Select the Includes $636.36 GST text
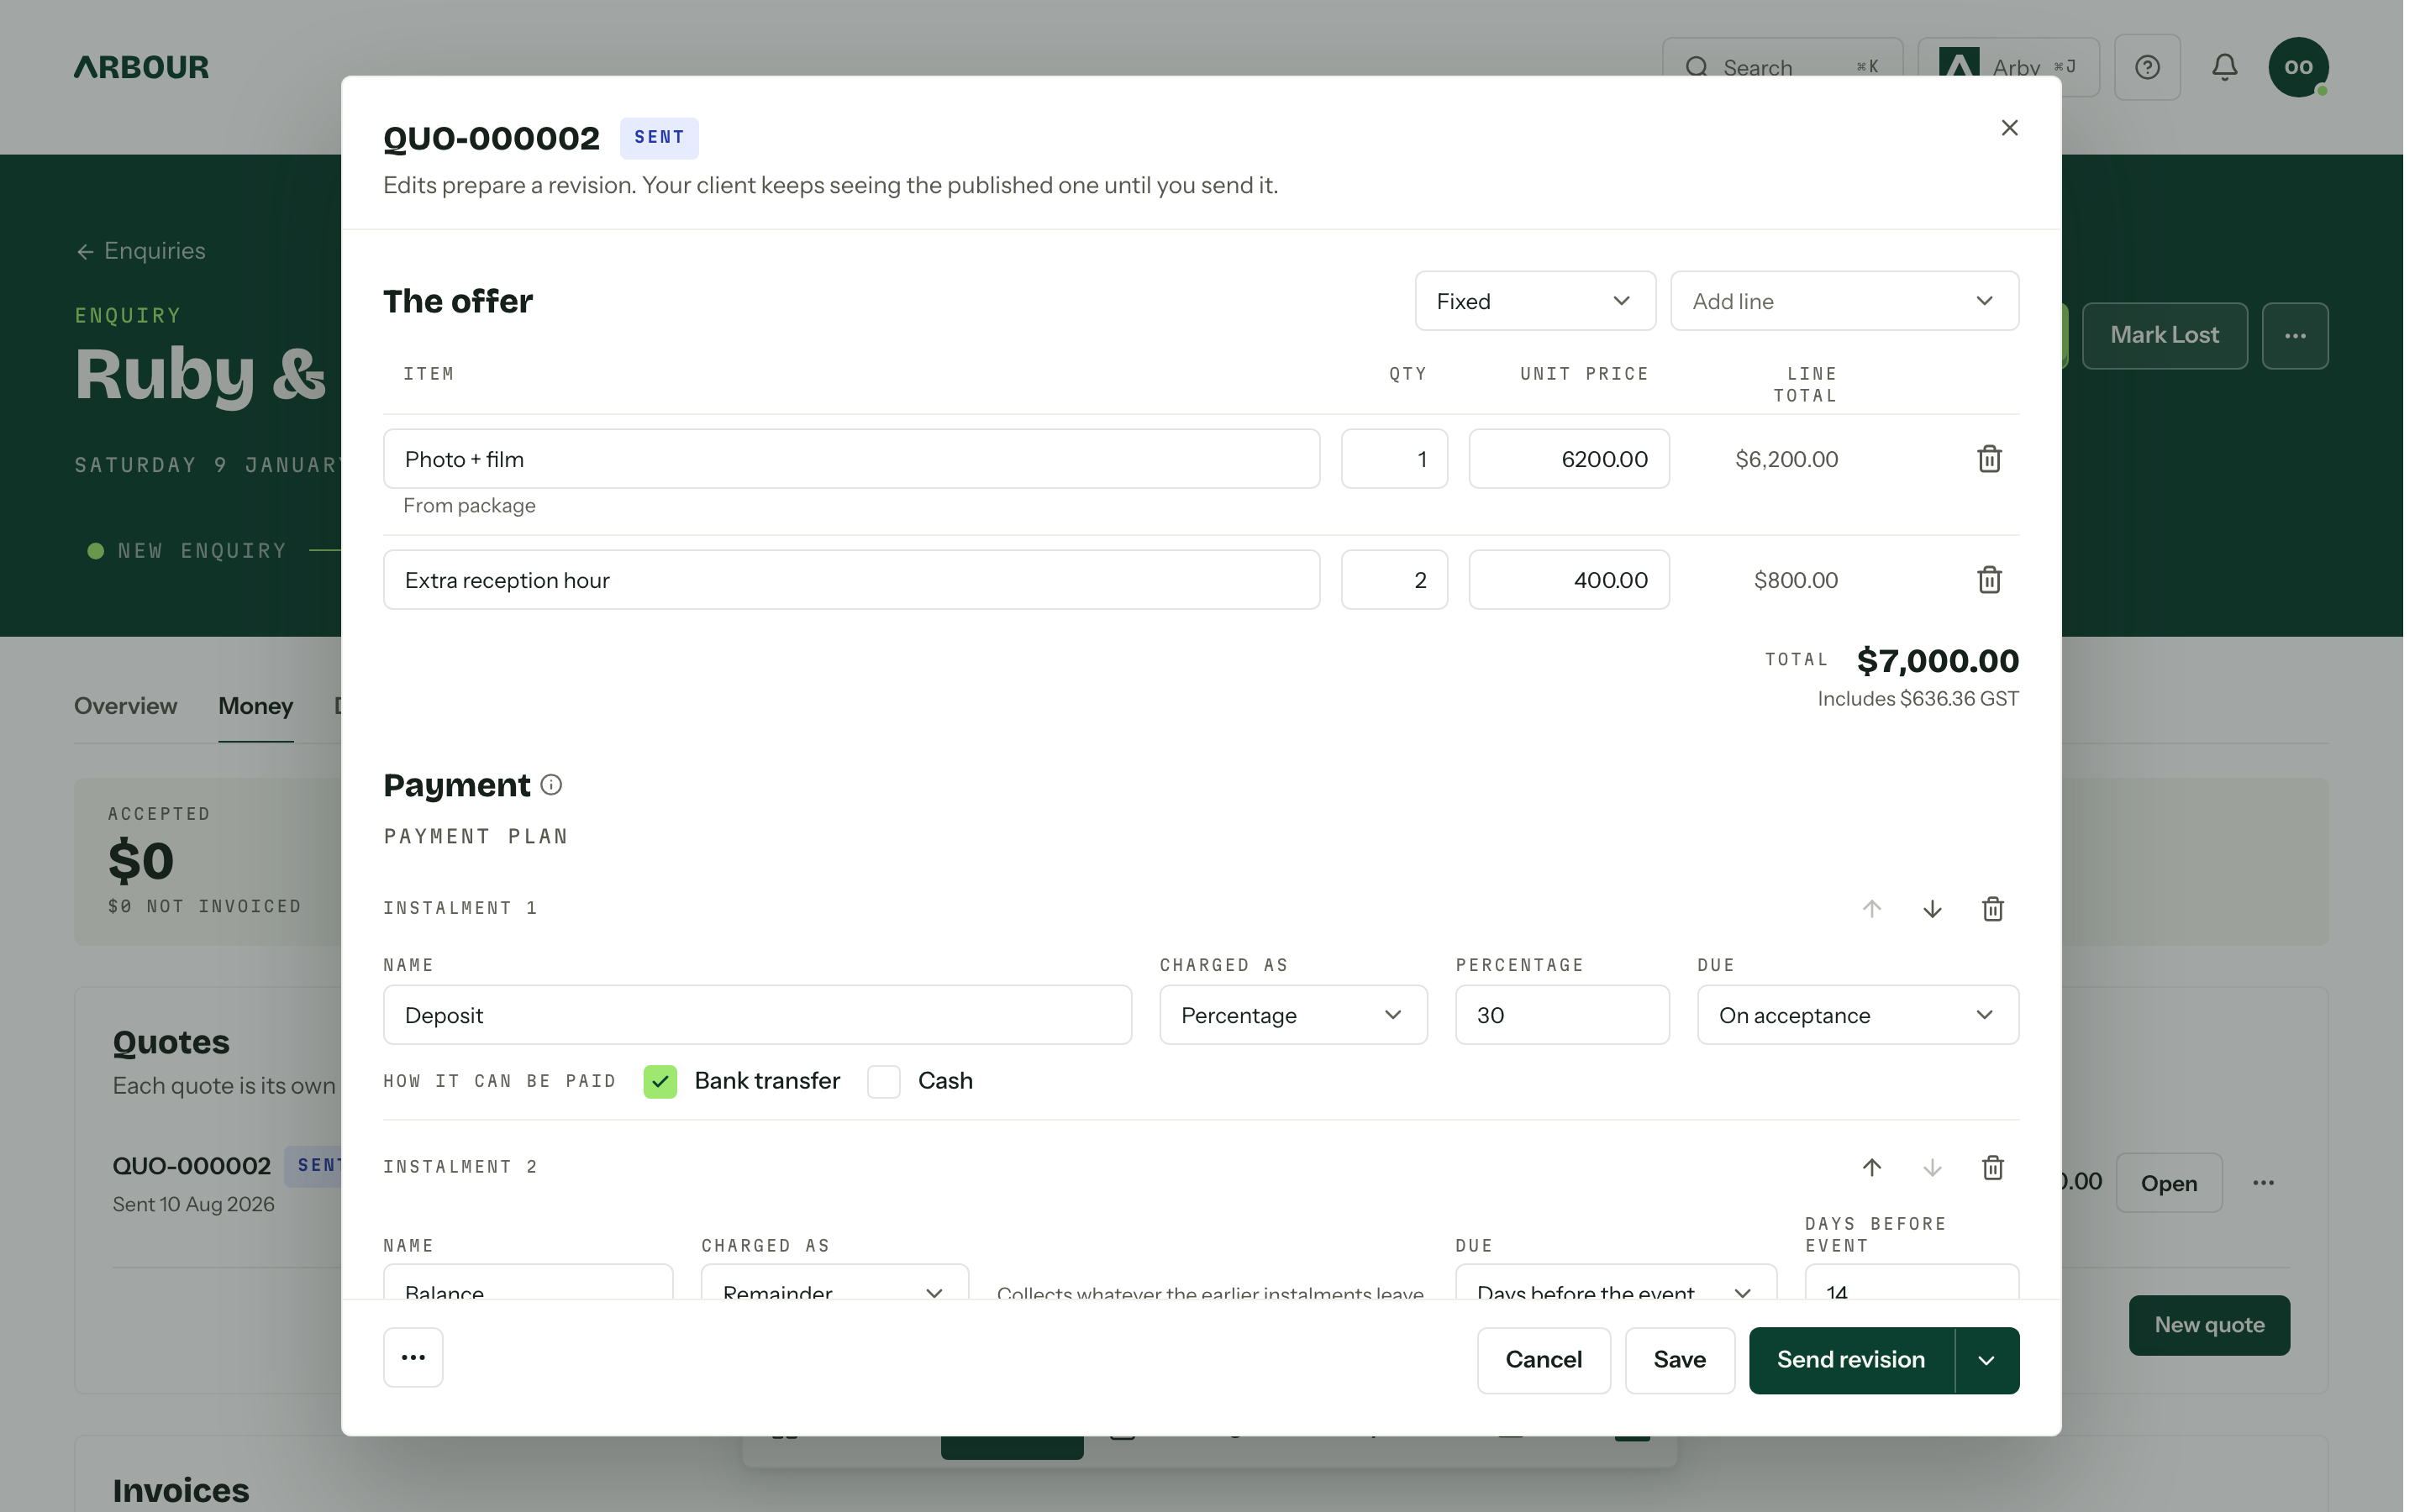This screenshot has height=1512, width=2420. 1917,699
